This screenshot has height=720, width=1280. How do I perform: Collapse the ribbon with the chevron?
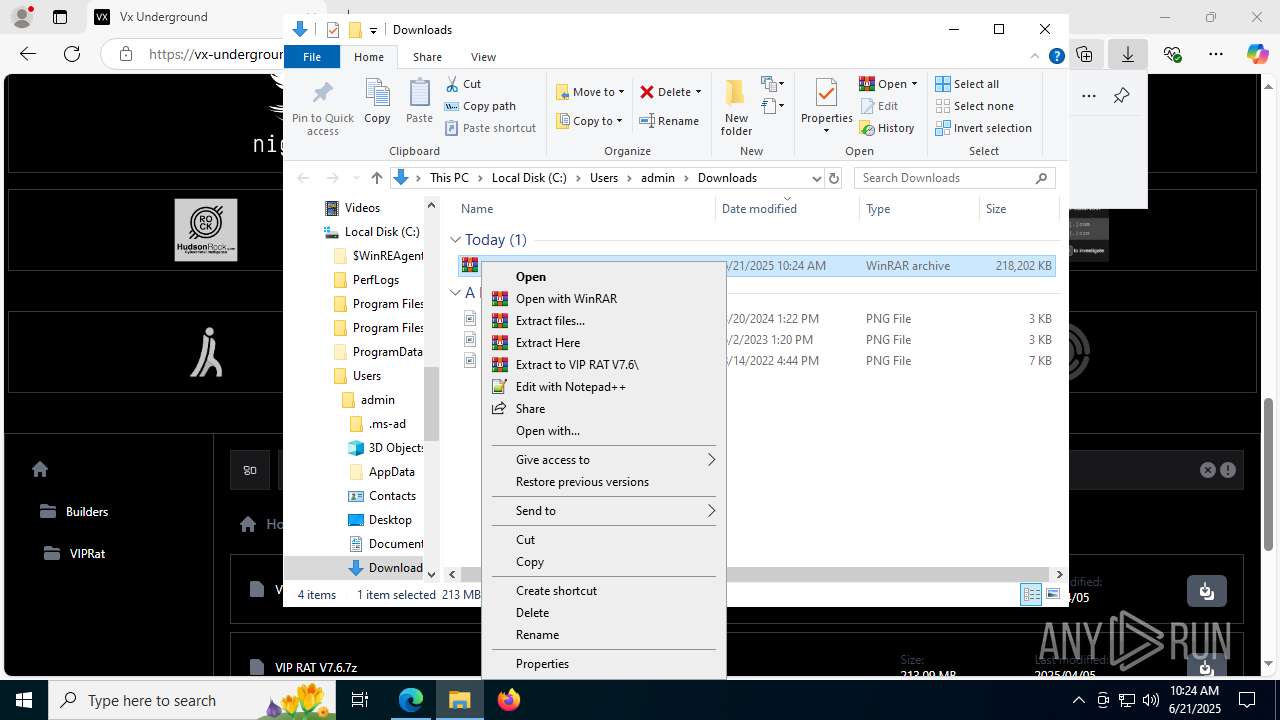click(1036, 57)
